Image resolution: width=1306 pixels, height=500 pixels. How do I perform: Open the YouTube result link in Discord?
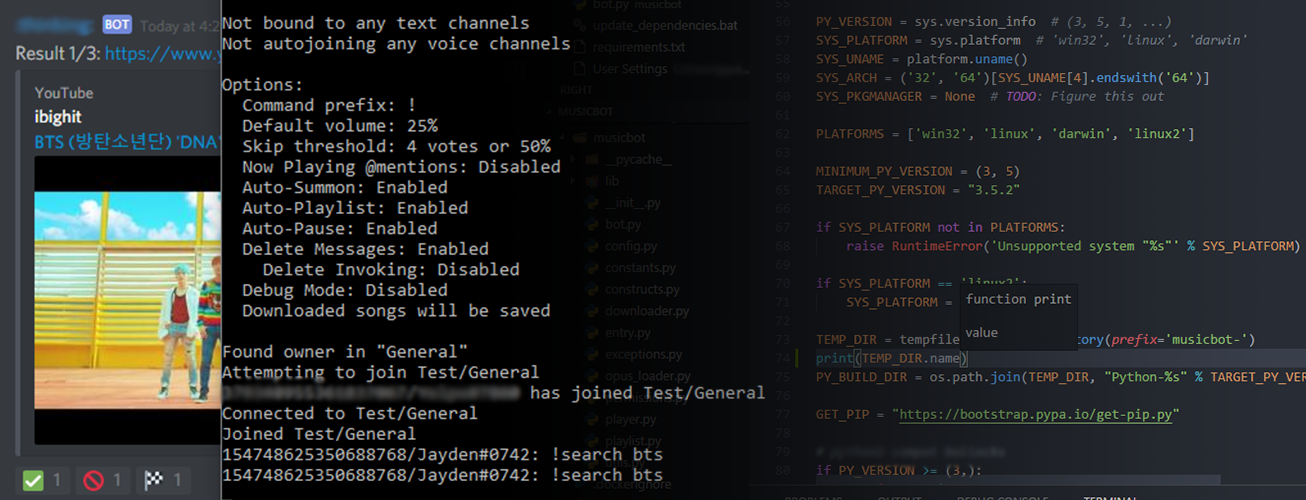162,53
